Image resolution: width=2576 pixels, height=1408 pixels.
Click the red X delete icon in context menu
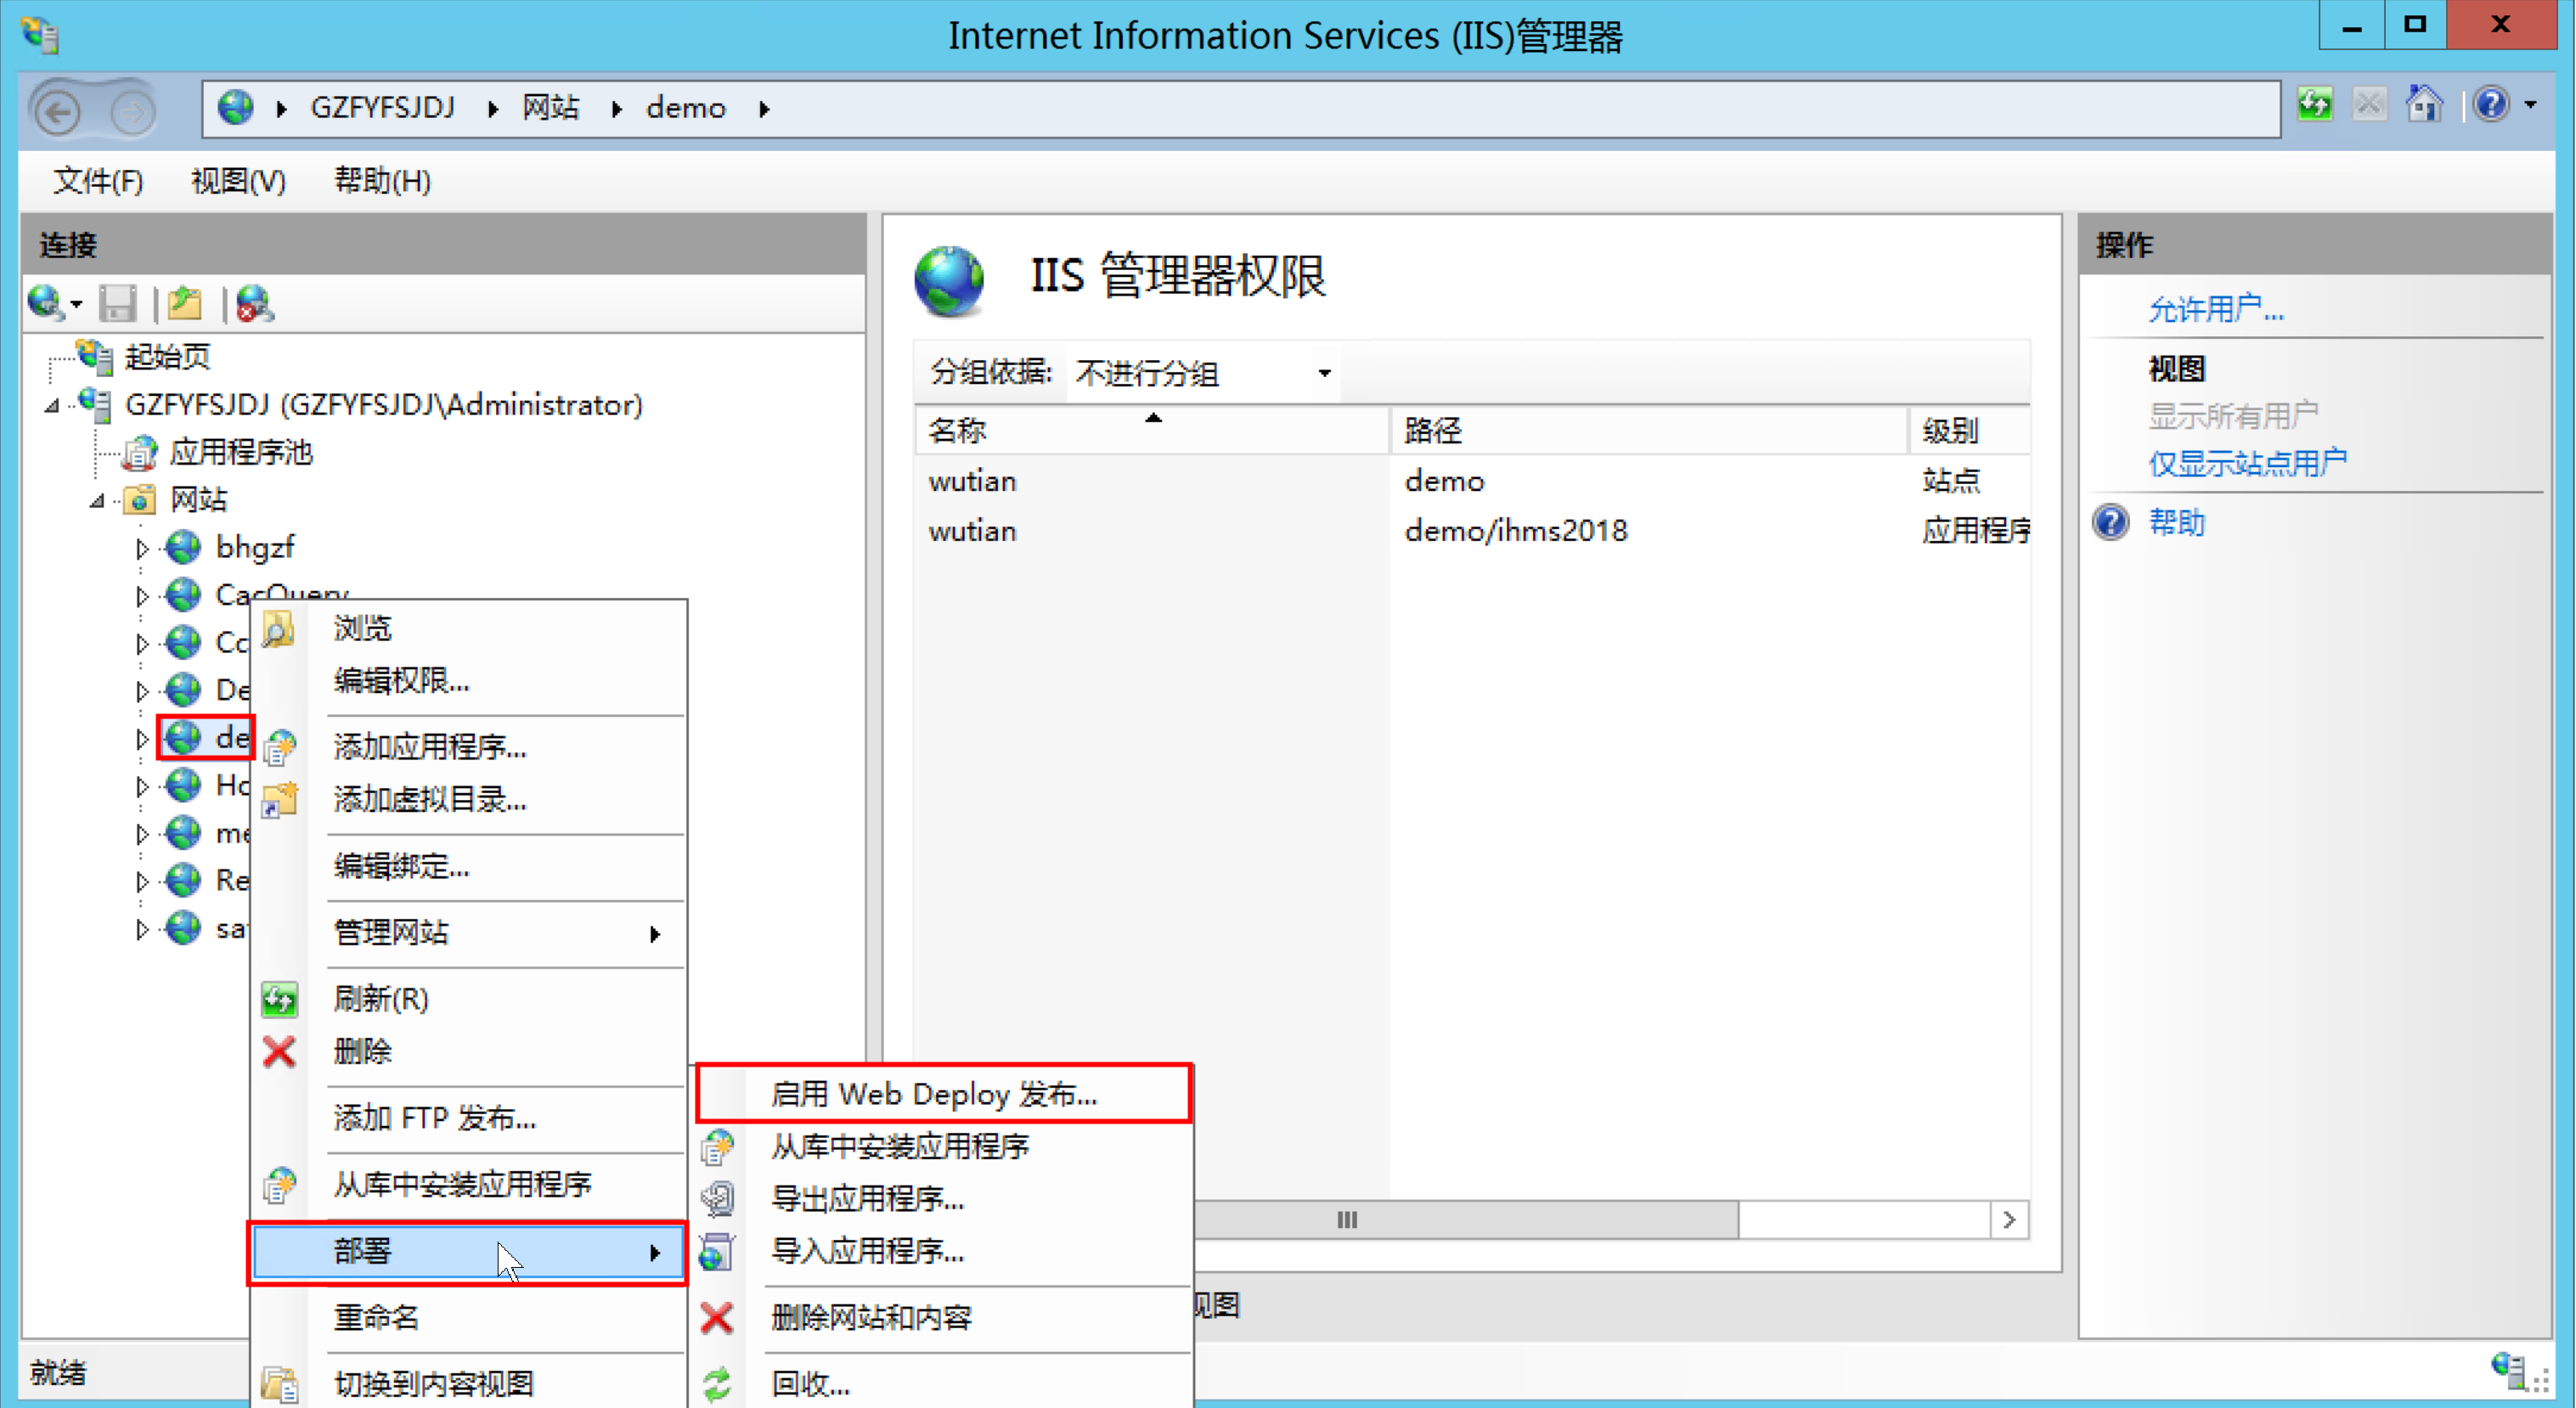pos(279,1052)
